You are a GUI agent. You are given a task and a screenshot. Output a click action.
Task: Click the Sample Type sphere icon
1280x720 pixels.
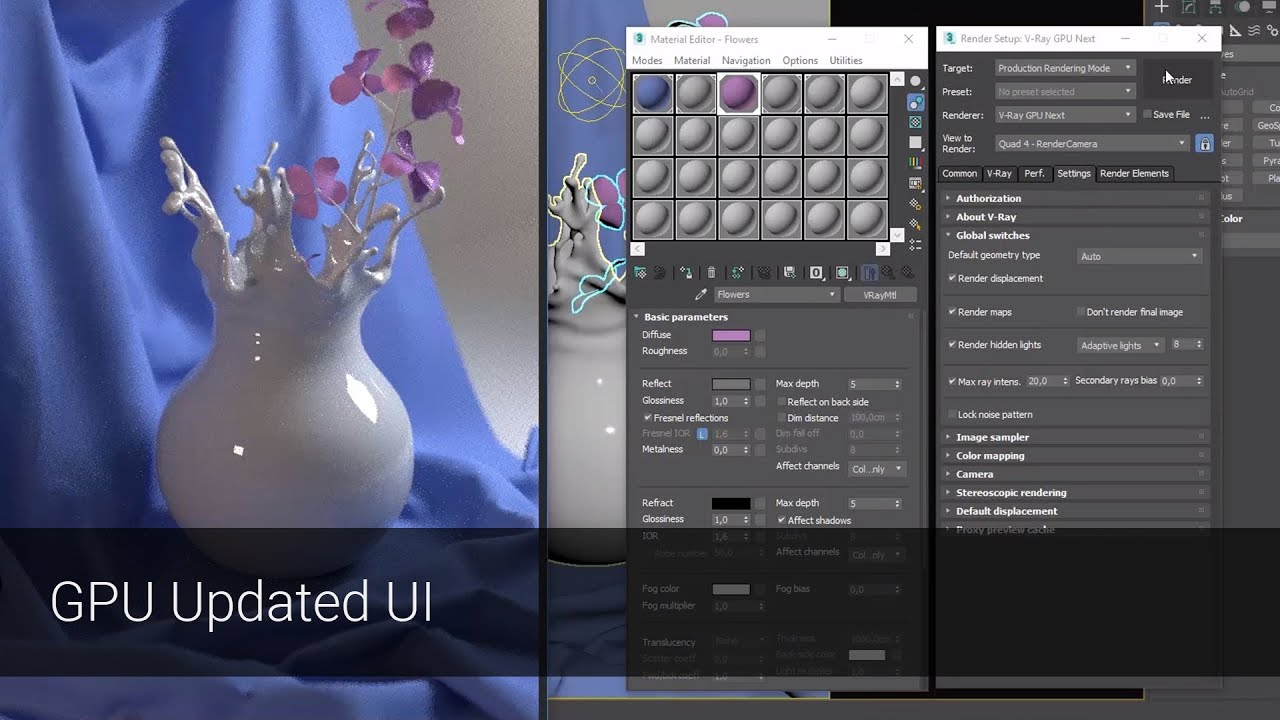tap(915, 81)
